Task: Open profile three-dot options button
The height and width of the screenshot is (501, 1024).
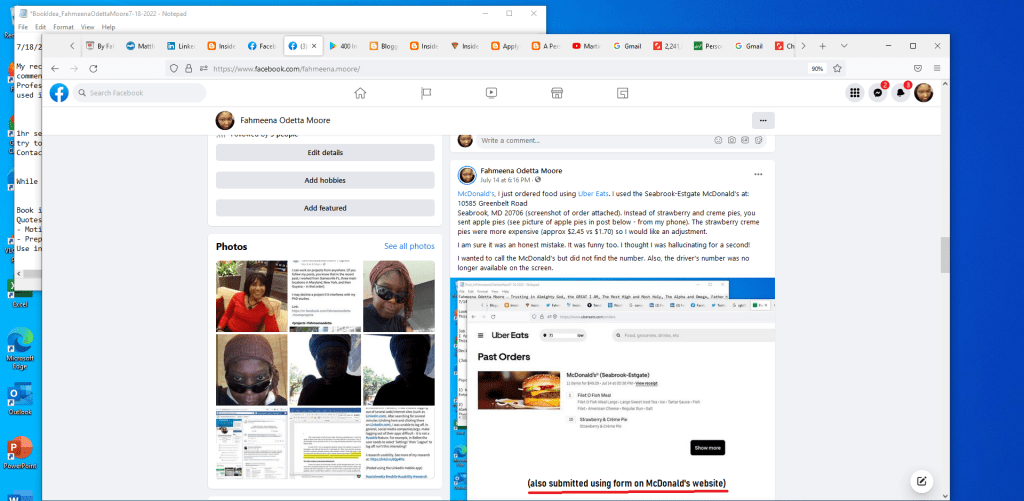Action: (x=763, y=120)
